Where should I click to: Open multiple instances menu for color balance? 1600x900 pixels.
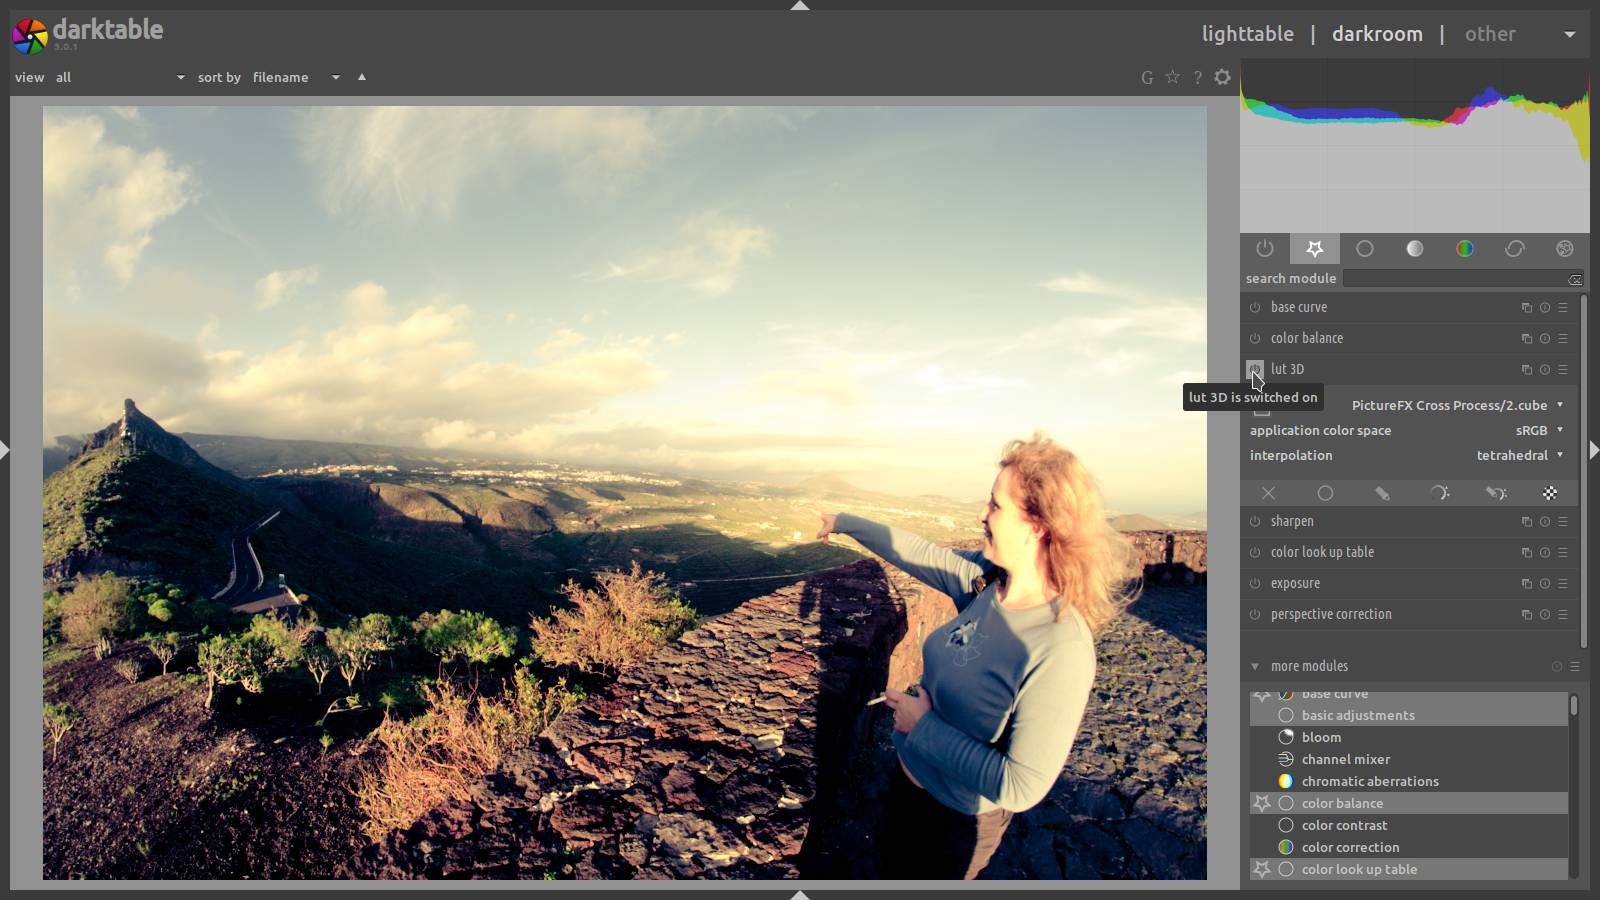[x=1526, y=339]
